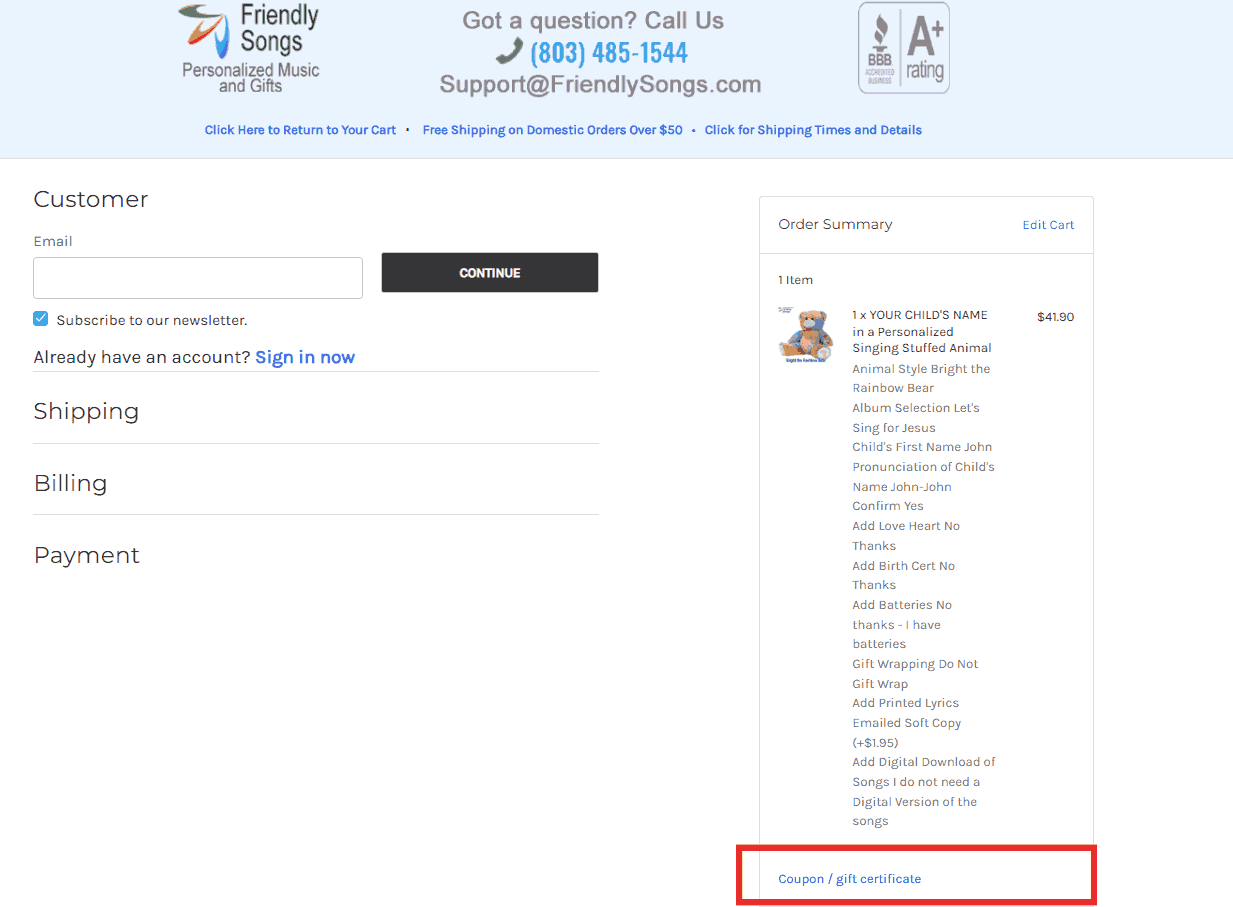Screen dimensions: 1233x907
Task: Click Here to Return to Your Cart
Action: pos(300,130)
